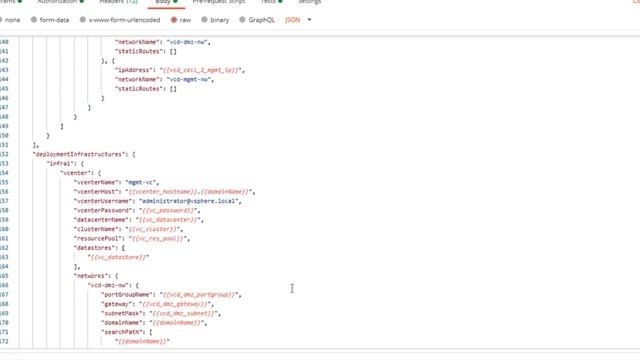
Task: Click the "vcenter" key line
Action: pos(80,173)
